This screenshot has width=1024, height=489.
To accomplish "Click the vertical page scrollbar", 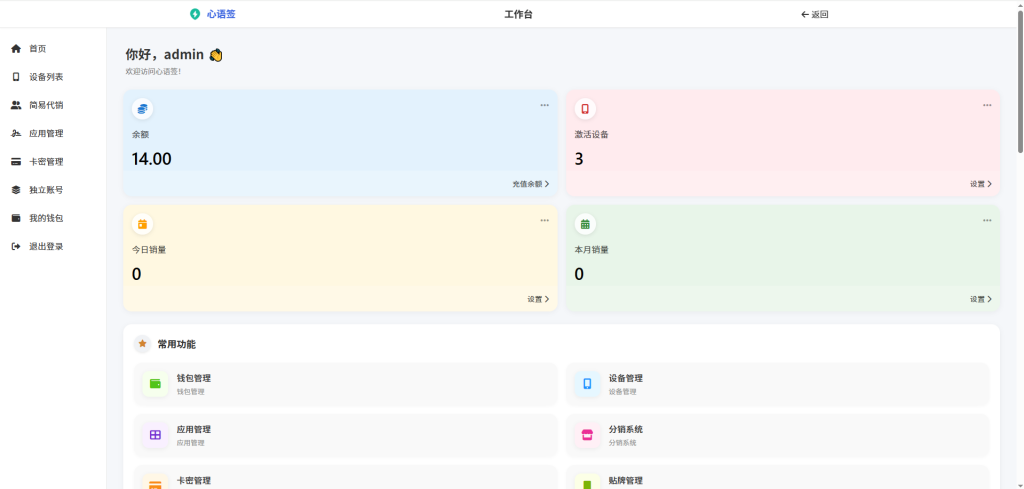I will pyautogui.click(x=1020, y=90).
